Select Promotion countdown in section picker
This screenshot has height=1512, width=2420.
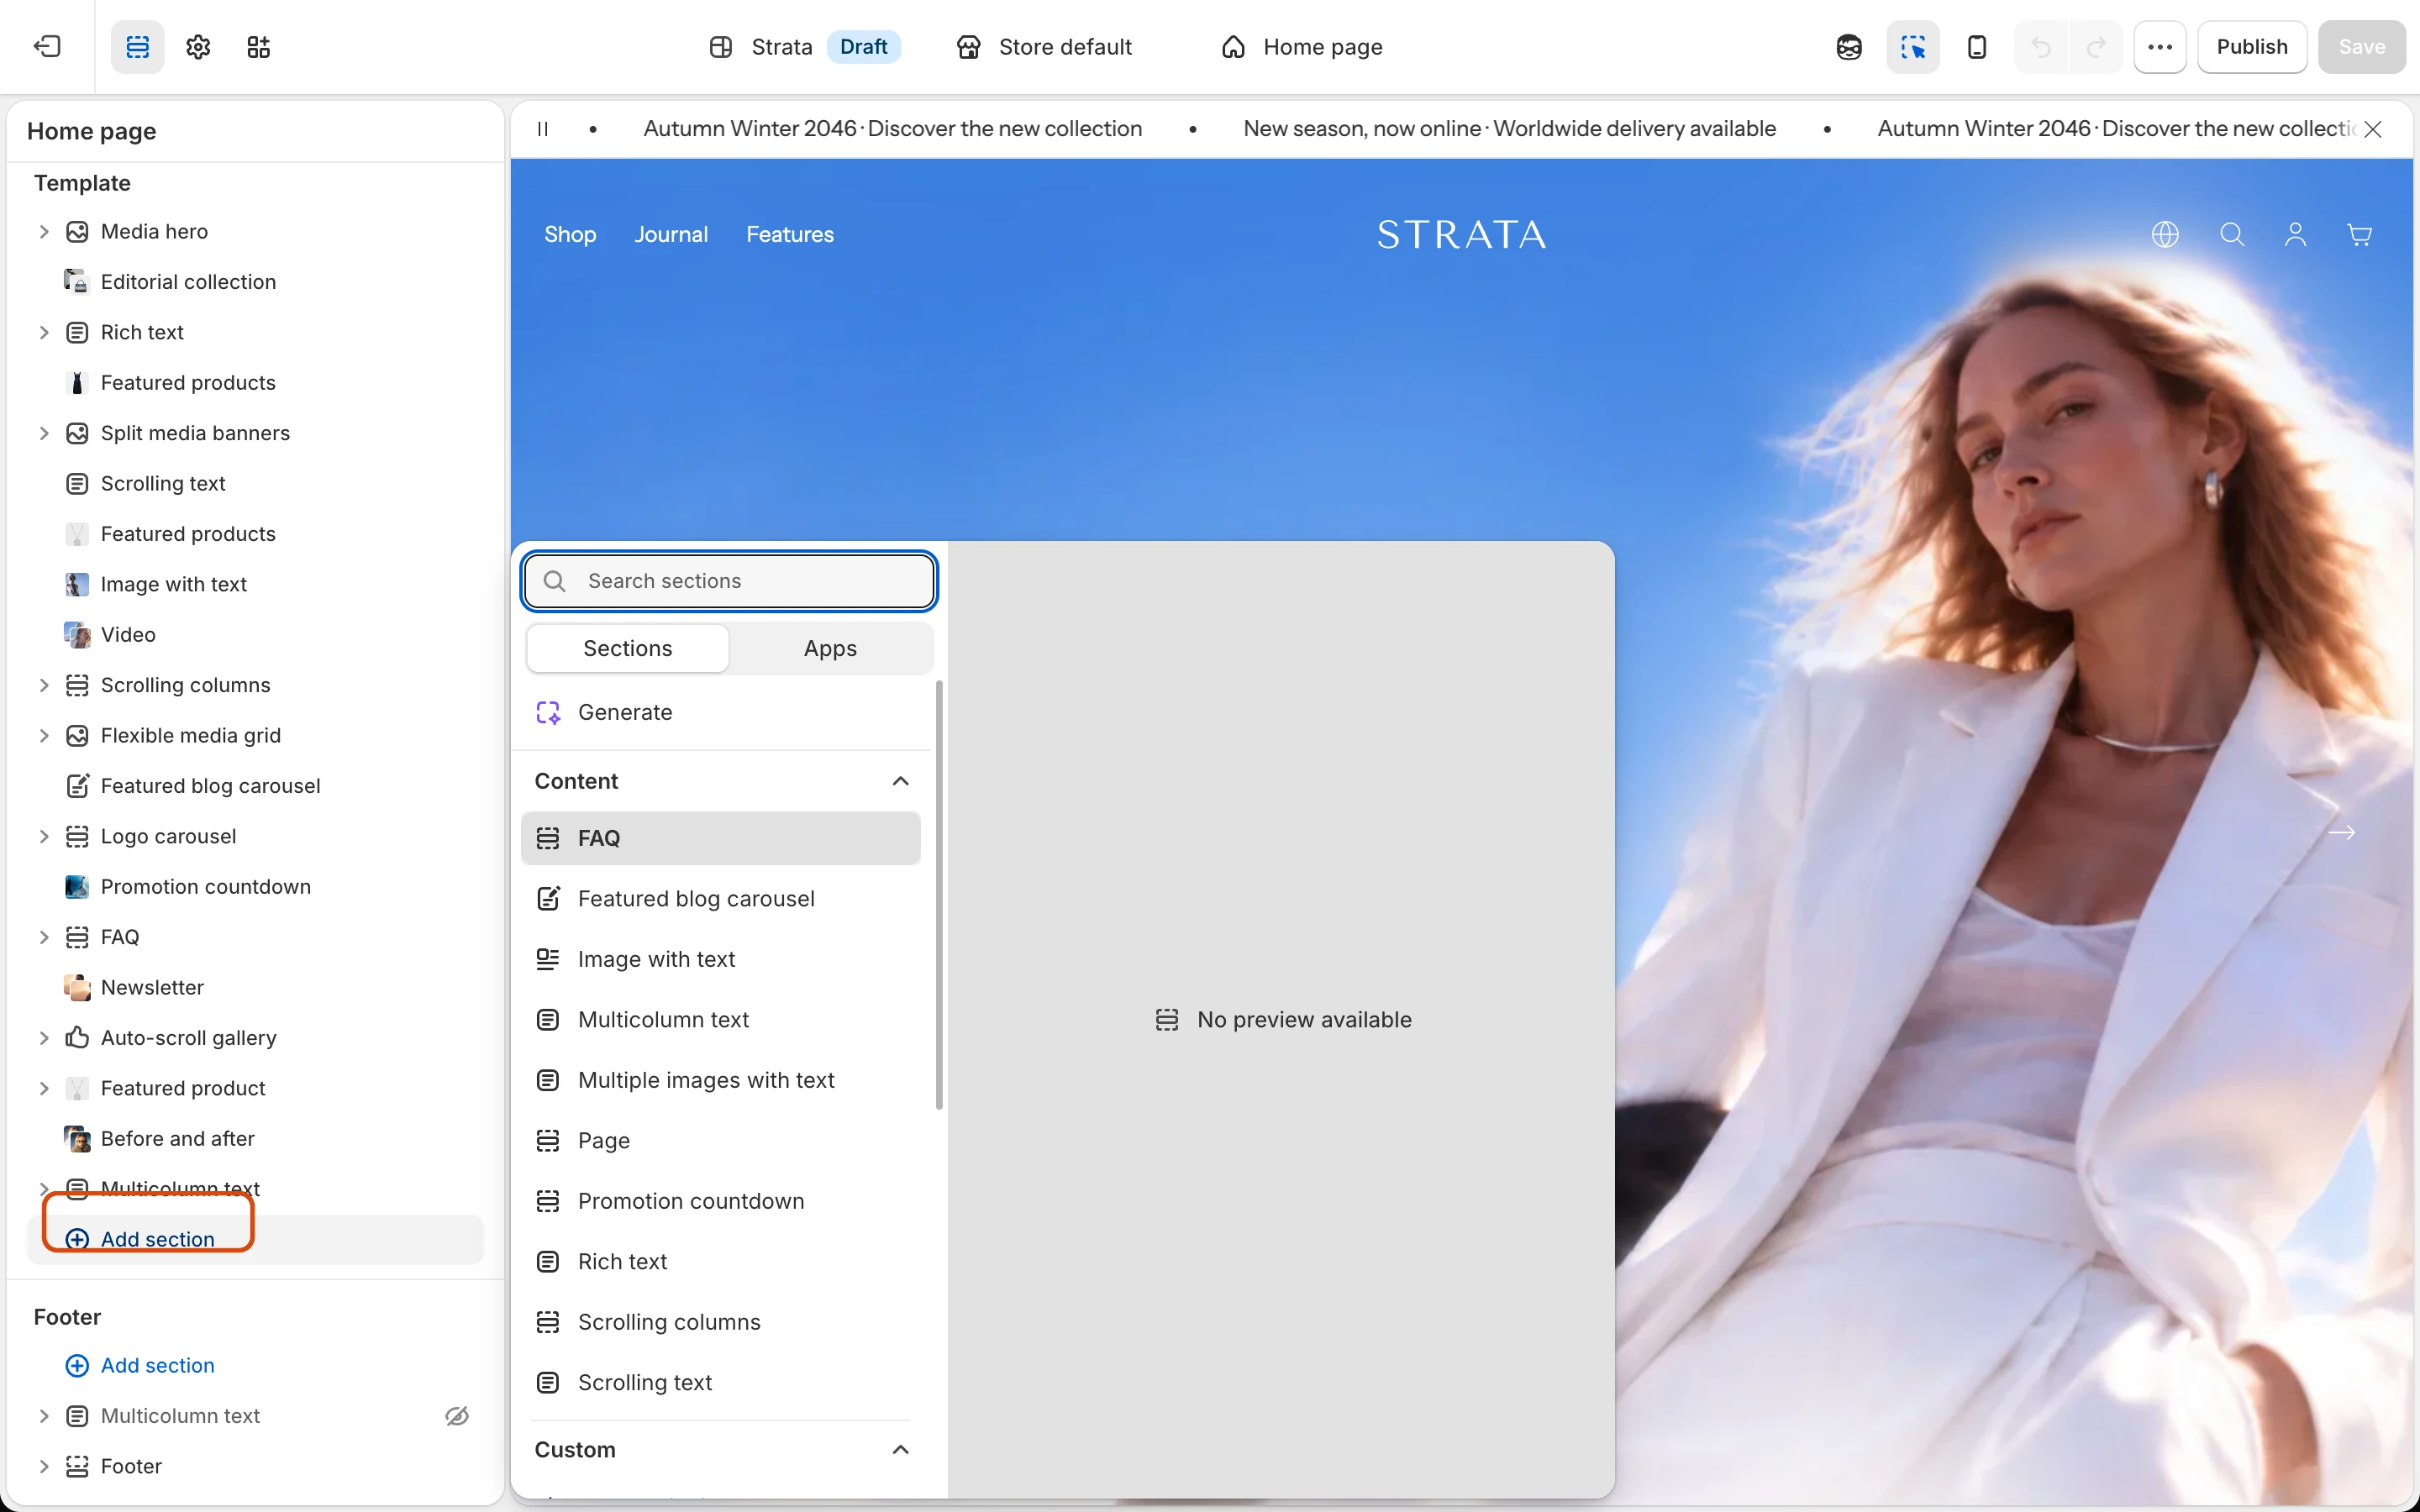coord(720,1200)
